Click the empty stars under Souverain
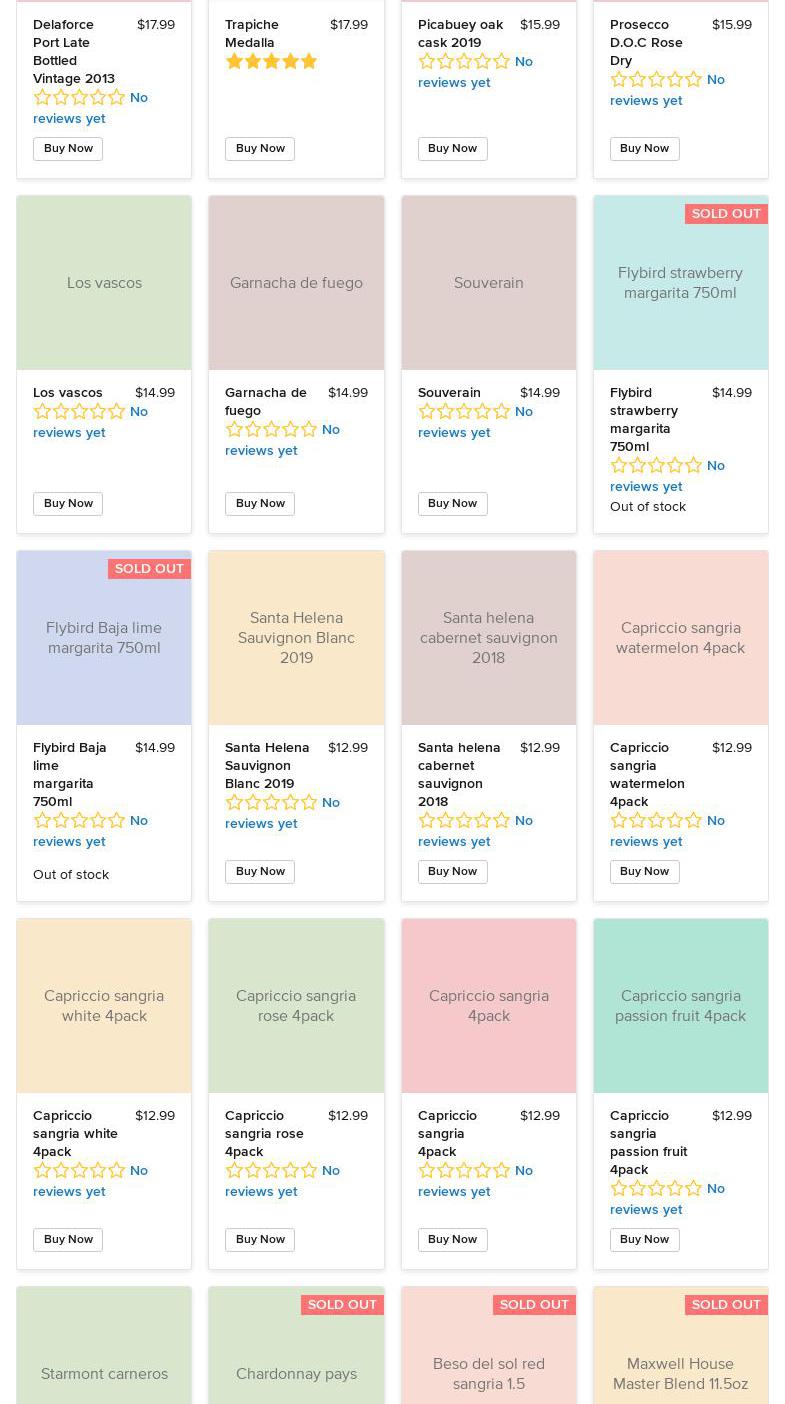This screenshot has height=1404, width=785. pos(464,412)
